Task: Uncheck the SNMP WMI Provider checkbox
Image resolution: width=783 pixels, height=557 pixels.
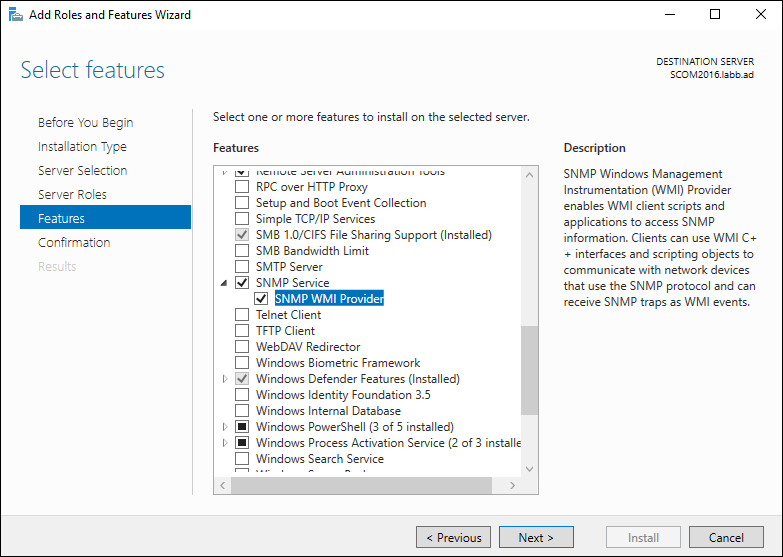Action: [261, 299]
